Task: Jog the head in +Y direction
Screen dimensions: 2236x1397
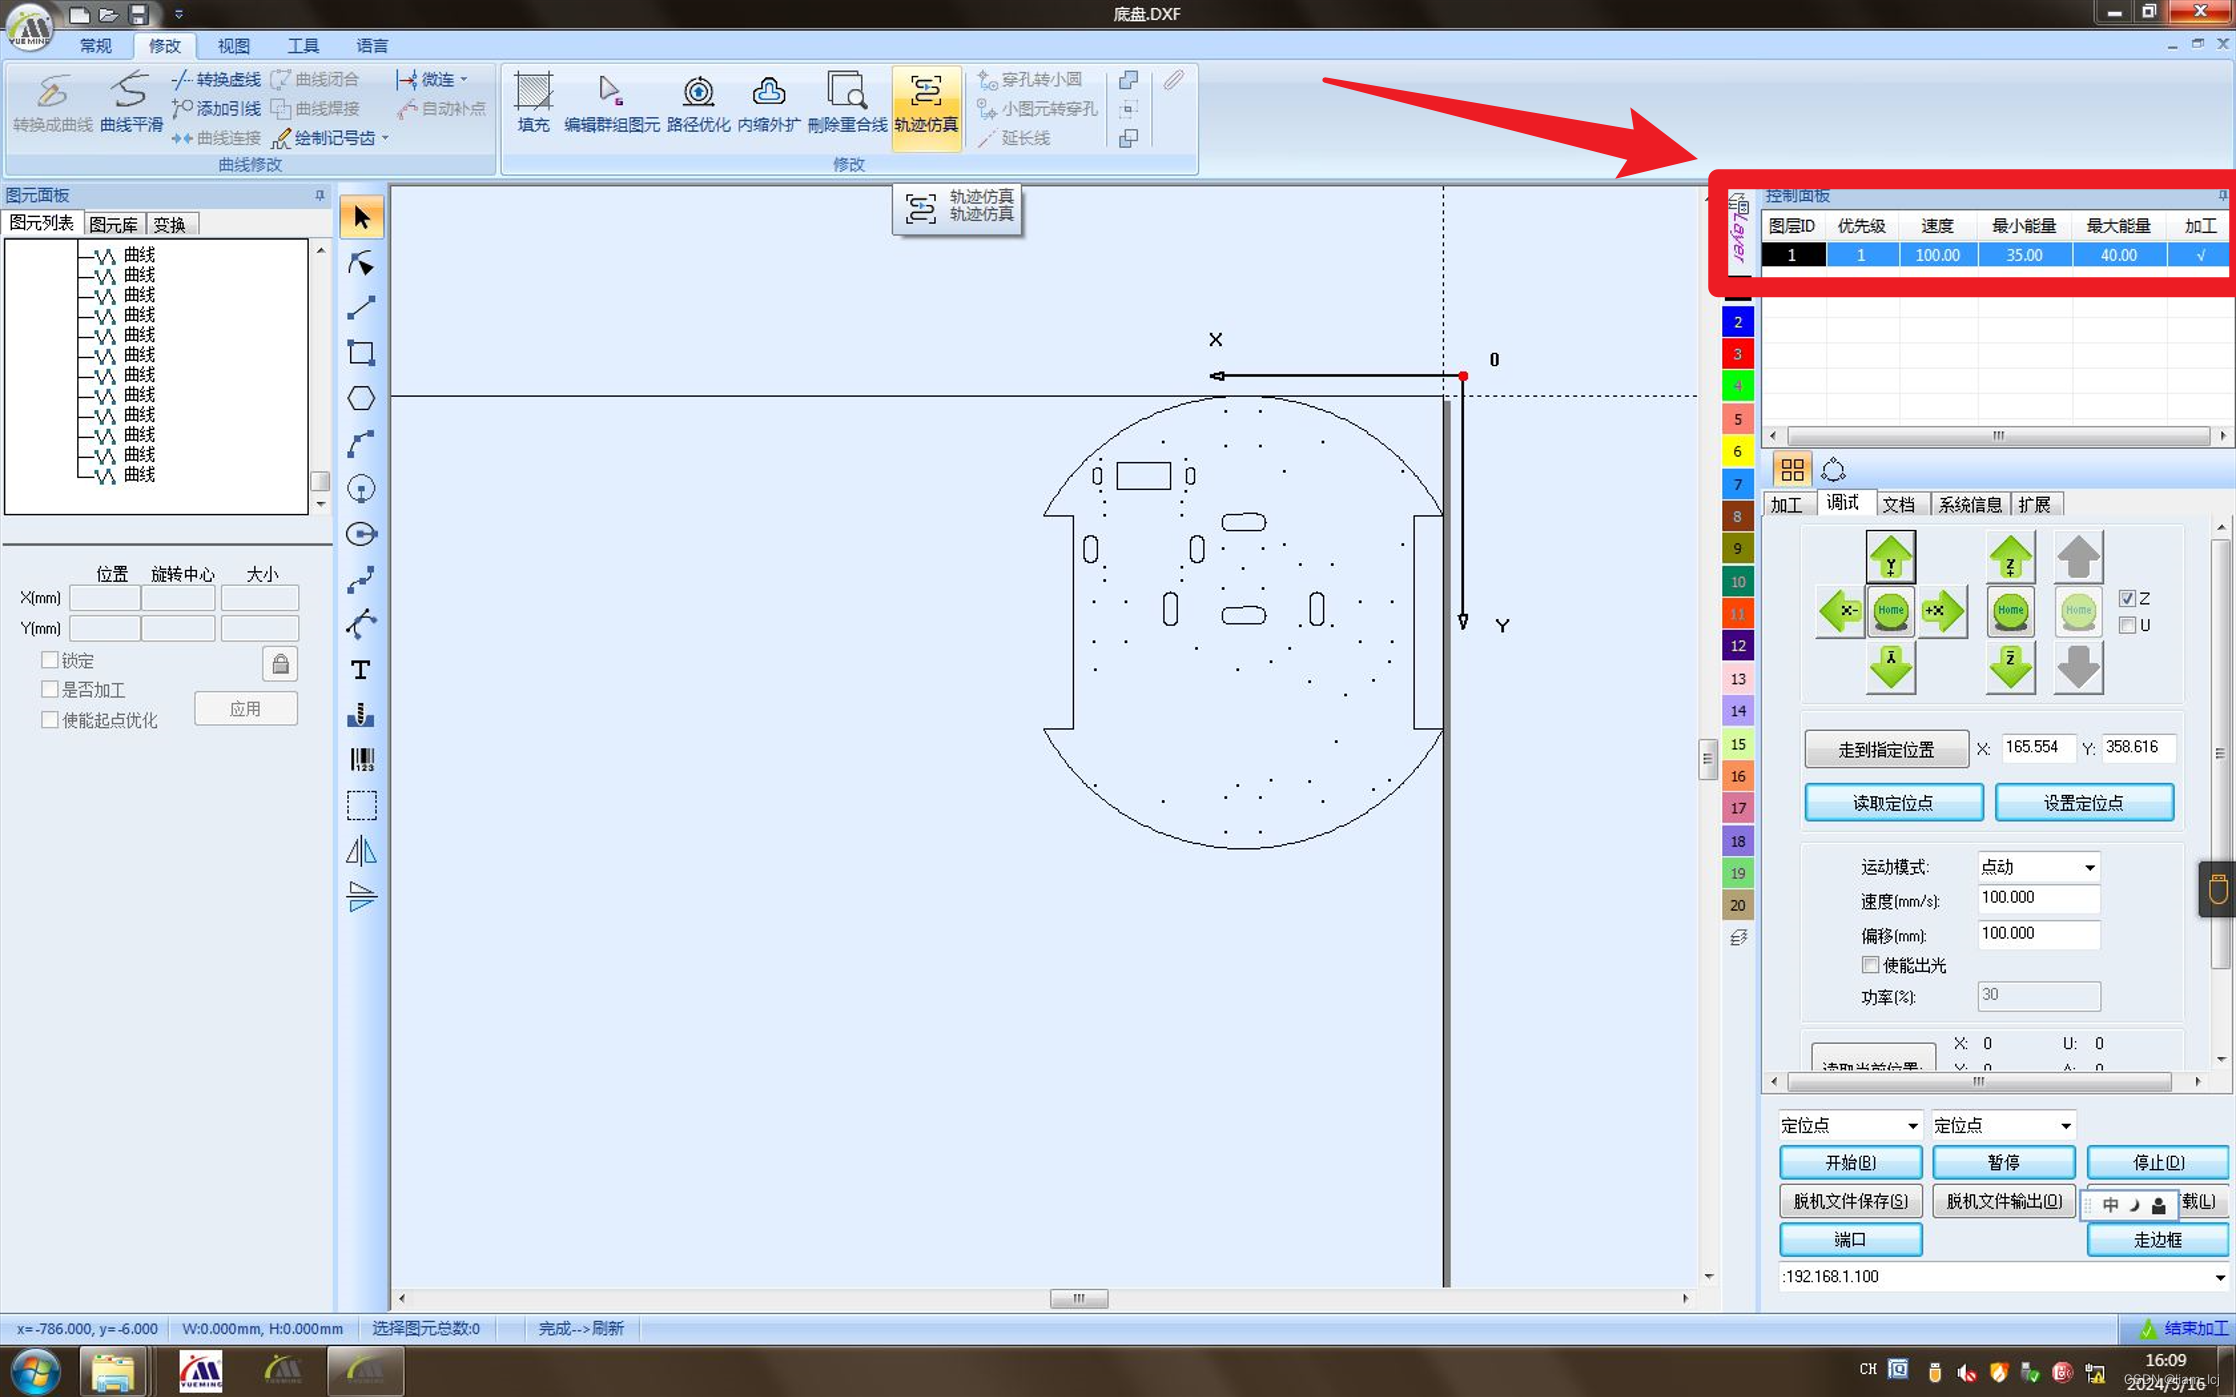Action: point(1890,557)
